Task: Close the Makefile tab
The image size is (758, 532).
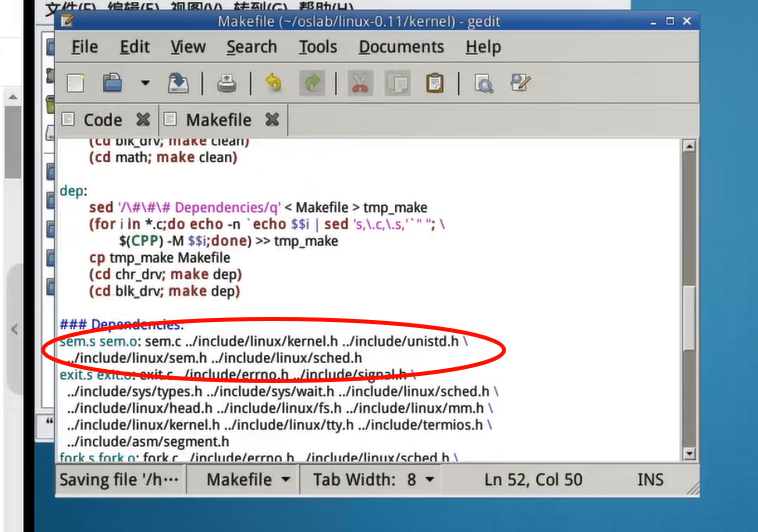Action: pos(272,120)
